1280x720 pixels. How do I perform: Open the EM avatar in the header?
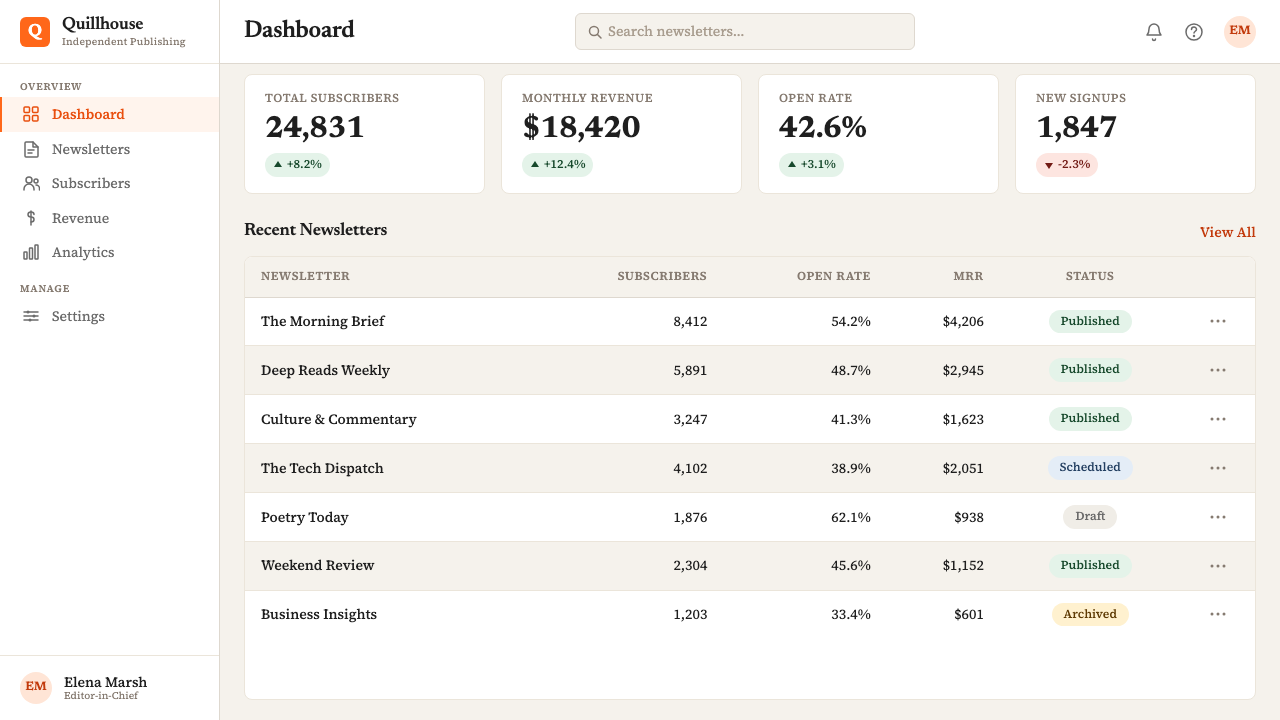[x=1240, y=32]
